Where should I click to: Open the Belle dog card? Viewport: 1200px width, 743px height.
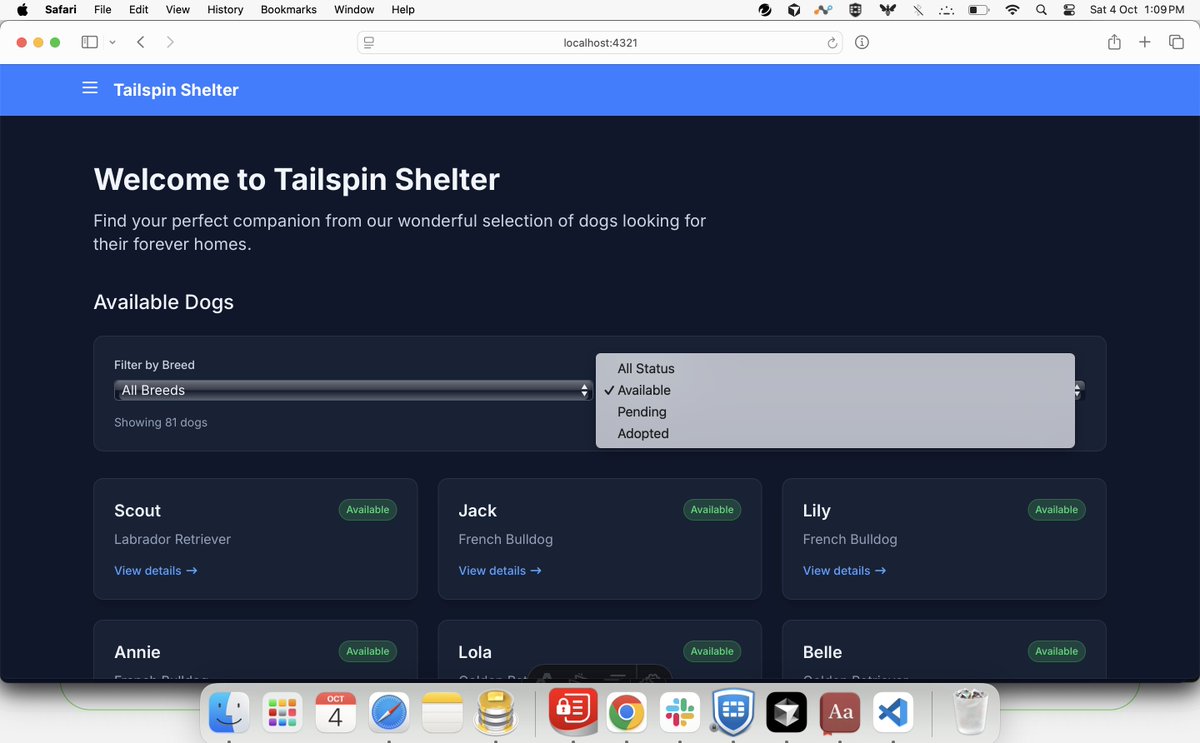(944, 651)
